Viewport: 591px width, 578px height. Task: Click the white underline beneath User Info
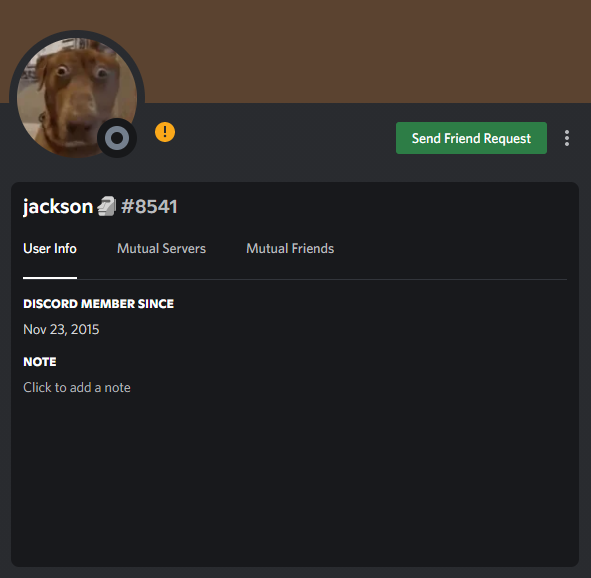pyautogui.click(x=50, y=278)
